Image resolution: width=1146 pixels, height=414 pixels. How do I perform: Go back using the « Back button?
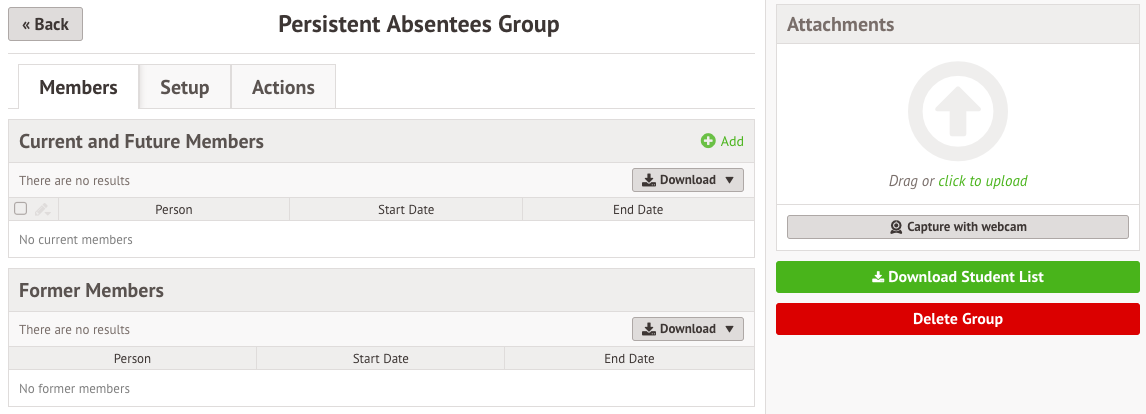pyautogui.click(x=45, y=24)
